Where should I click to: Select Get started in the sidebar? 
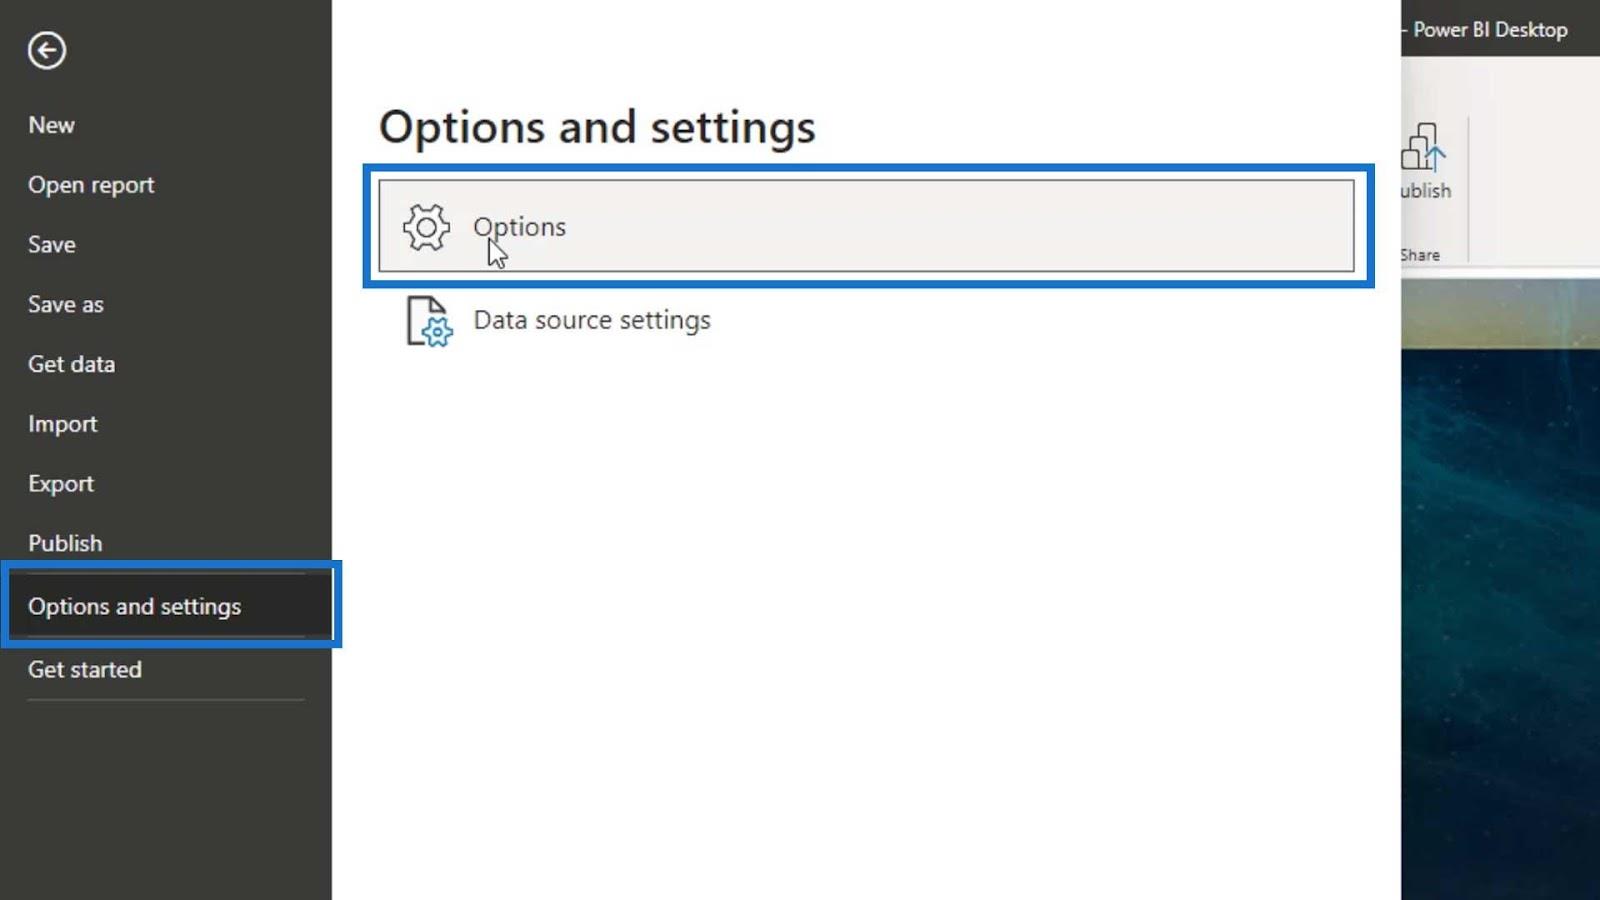click(85, 670)
